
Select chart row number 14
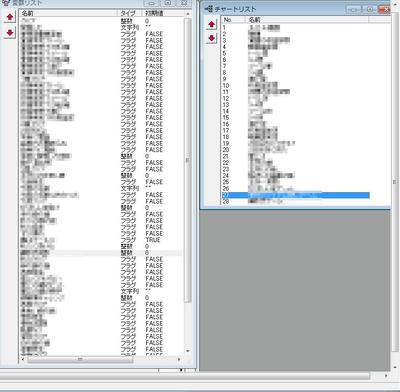[295, 111]
